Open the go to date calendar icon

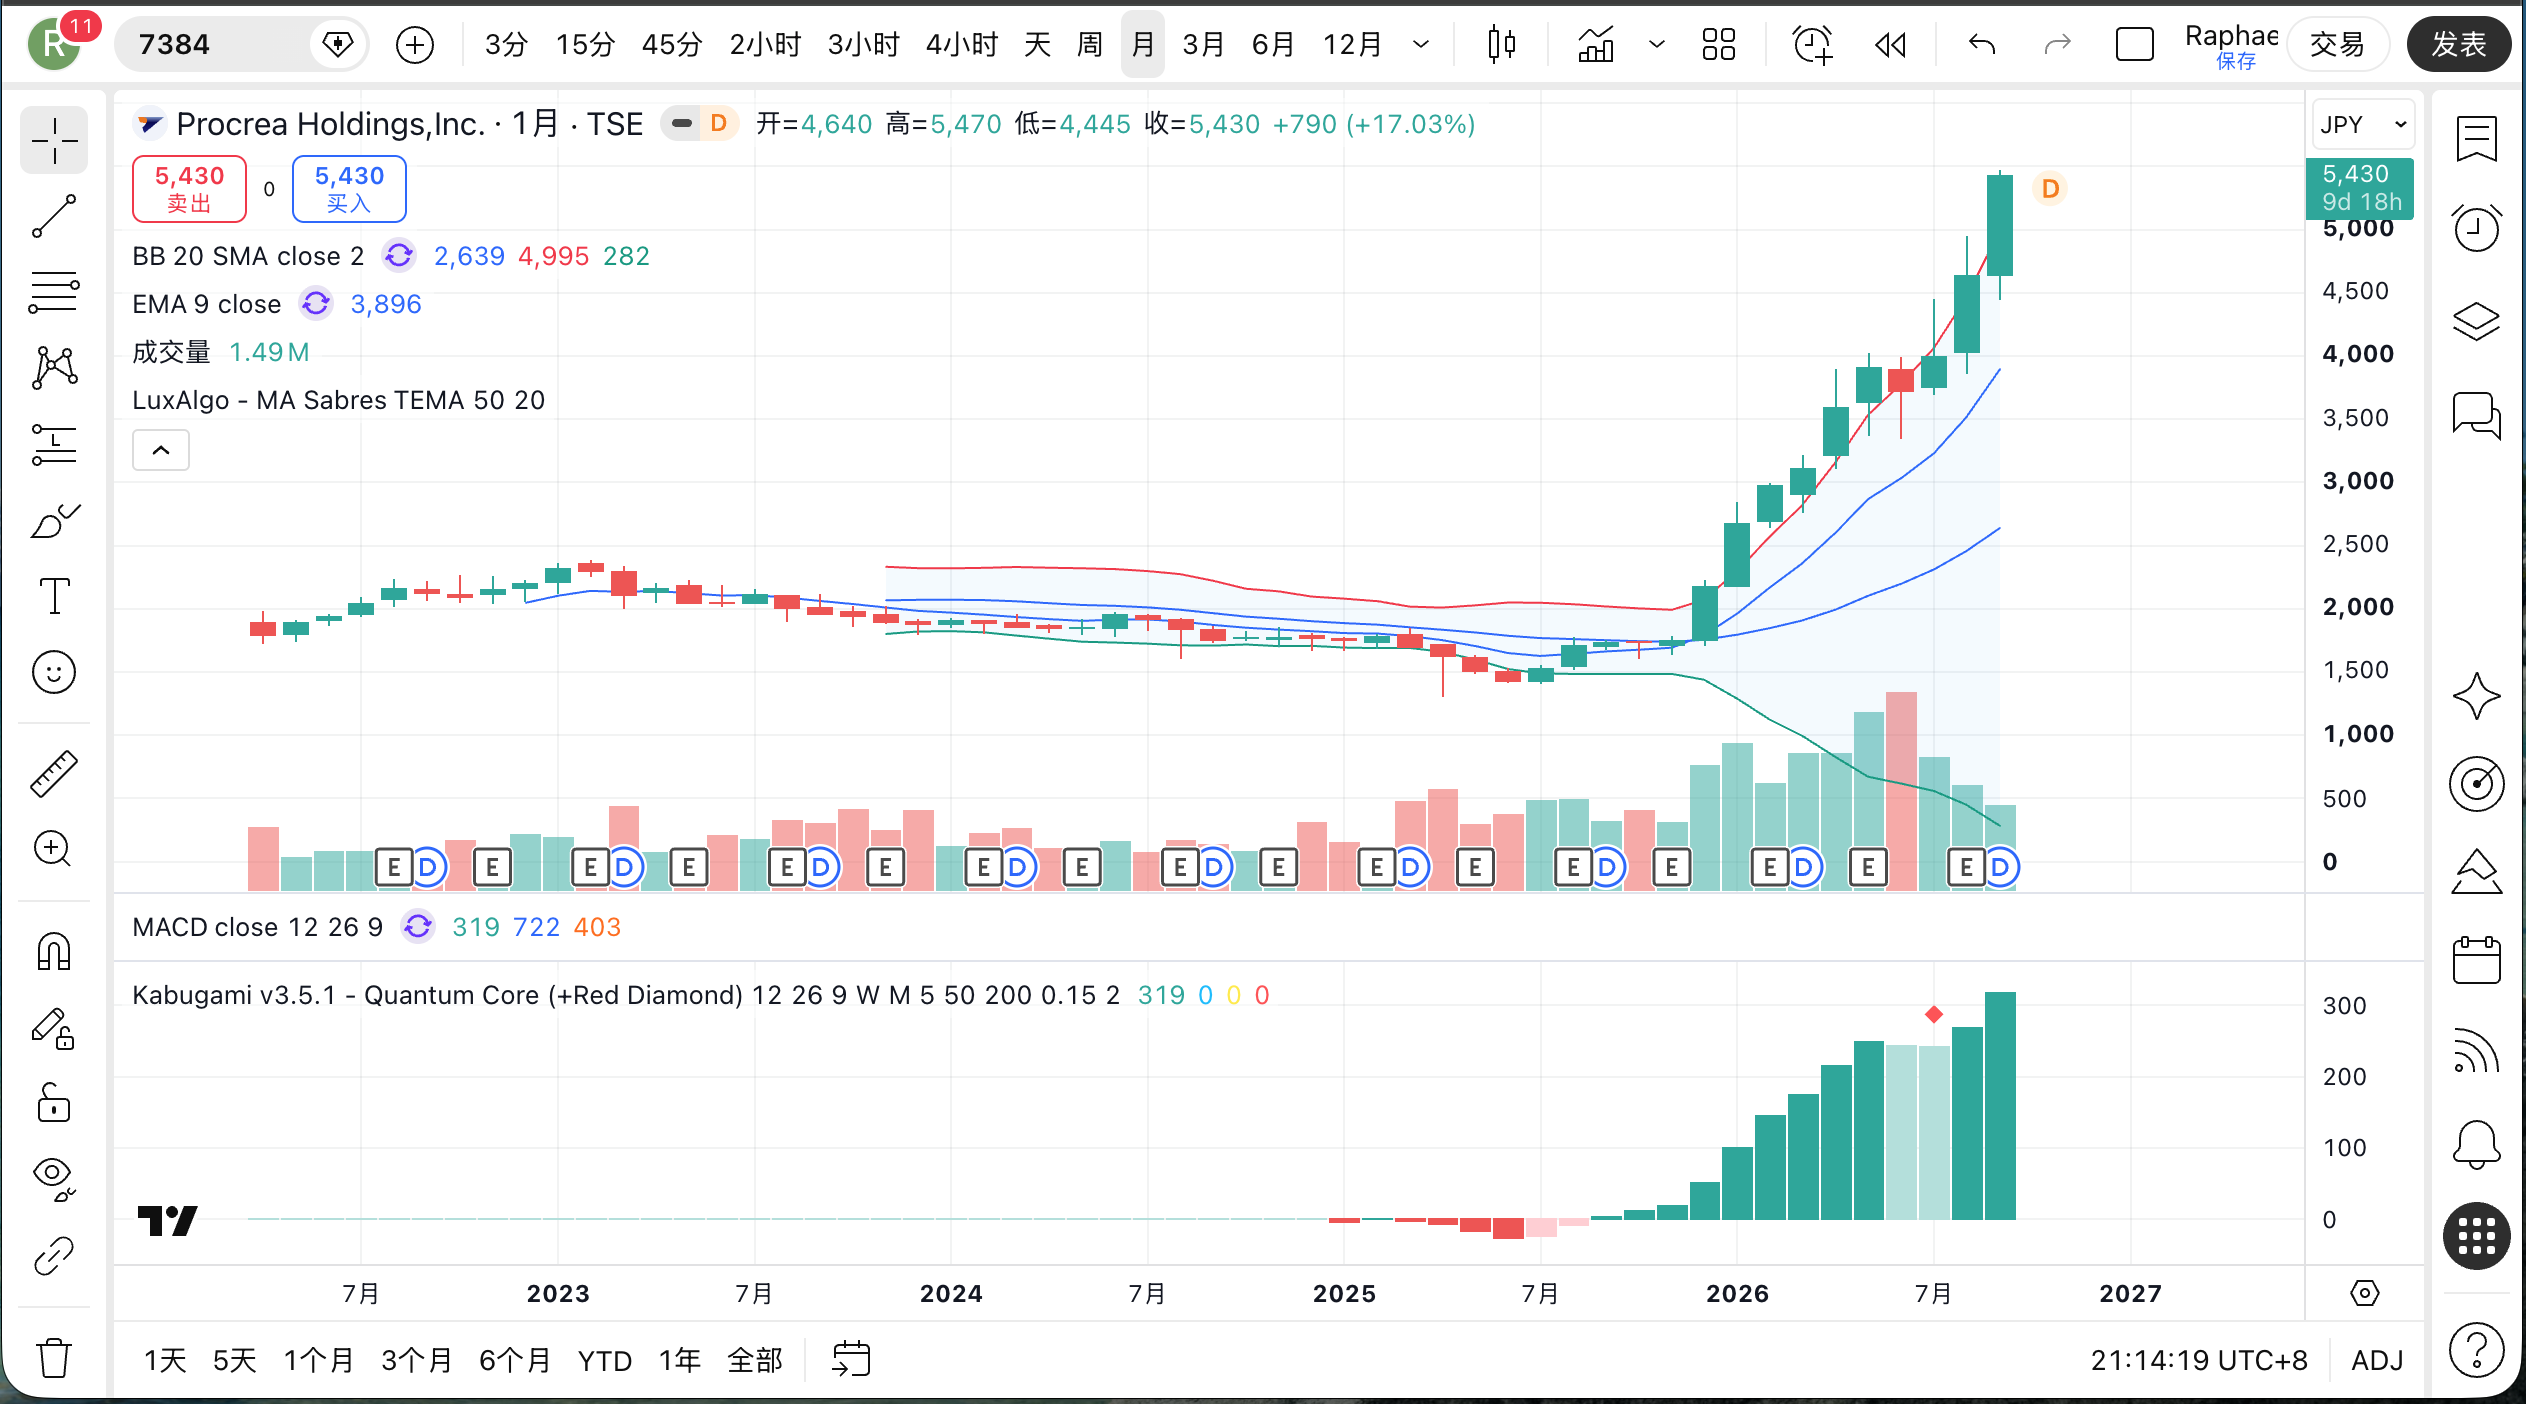(x=851, y=1360)
